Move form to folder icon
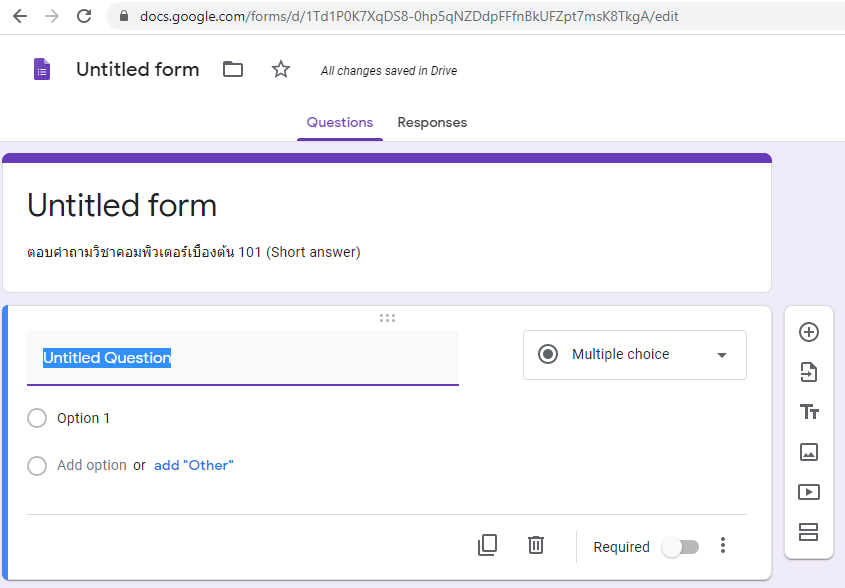The height and width of the screenshot is (588, 845). coord(233,69)
